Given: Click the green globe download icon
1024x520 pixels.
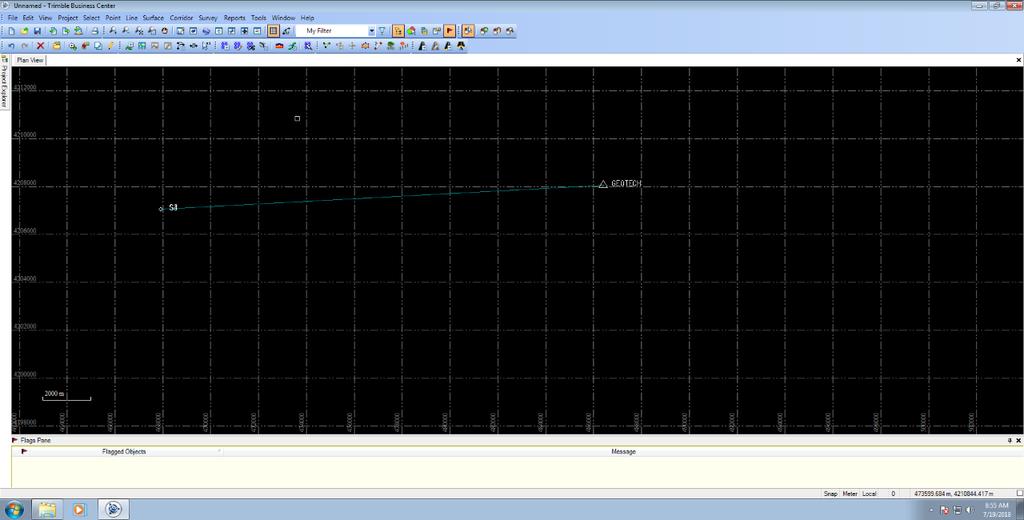Looking at the screenshot, I should [x=78, y=31].
